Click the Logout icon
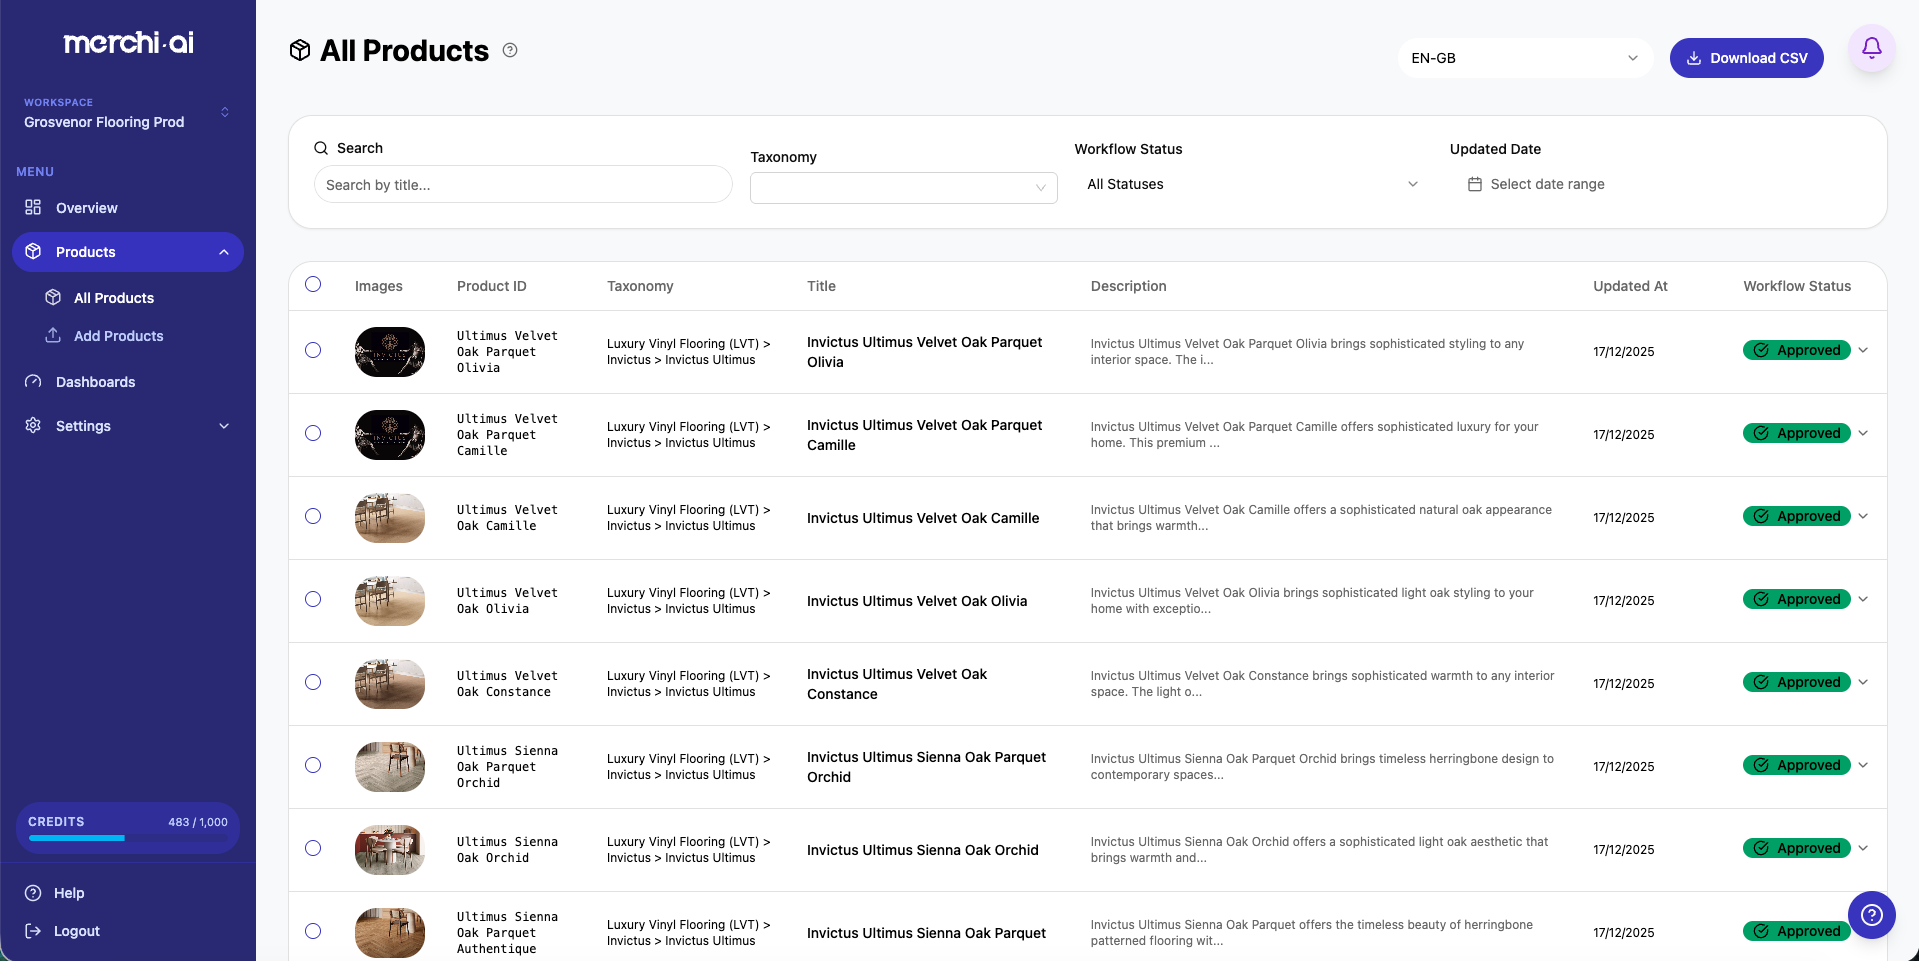Viewport: 1919px width, 961px height. click(x=34, y=930)
